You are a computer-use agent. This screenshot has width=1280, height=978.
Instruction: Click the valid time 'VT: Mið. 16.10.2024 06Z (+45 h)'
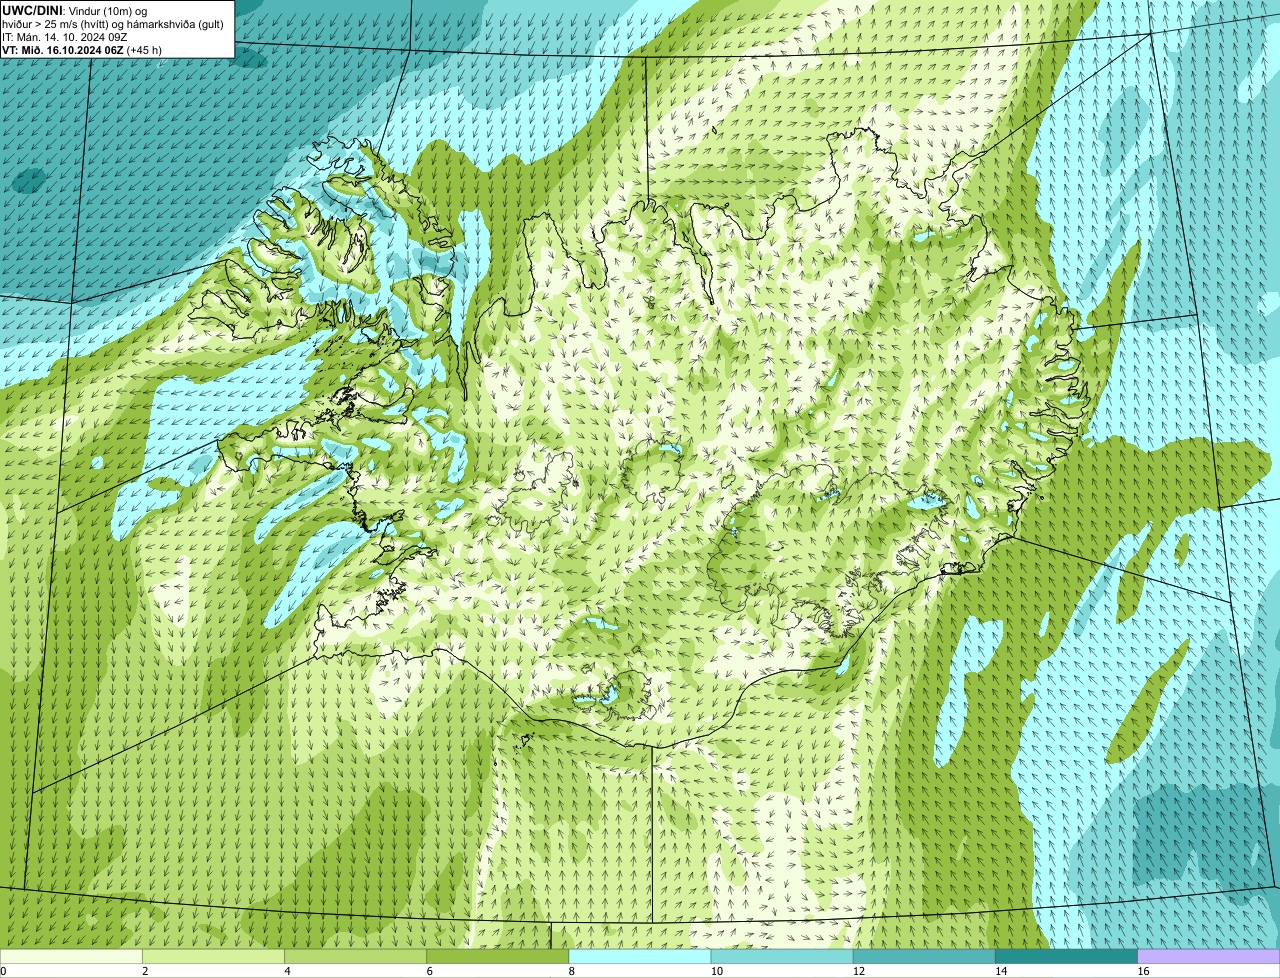click(82, 49)
